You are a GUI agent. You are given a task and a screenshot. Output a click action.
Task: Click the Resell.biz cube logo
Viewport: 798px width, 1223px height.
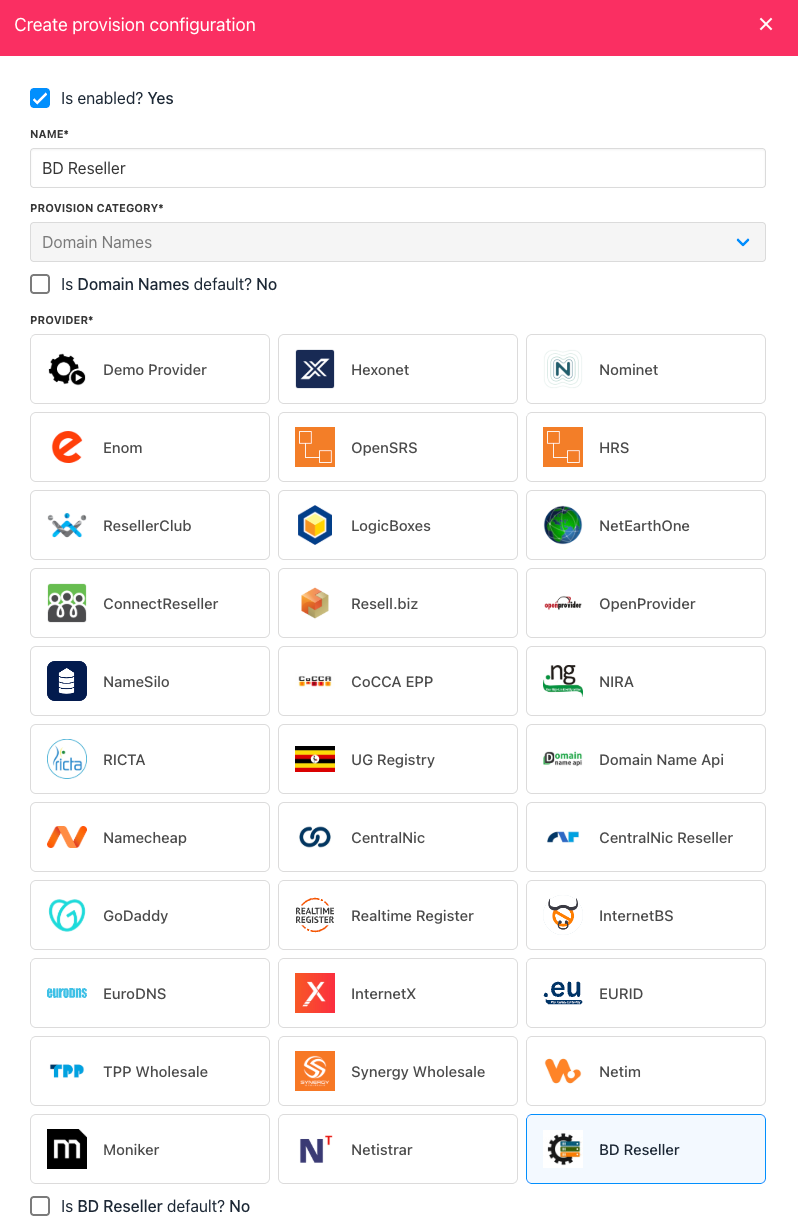315,604
